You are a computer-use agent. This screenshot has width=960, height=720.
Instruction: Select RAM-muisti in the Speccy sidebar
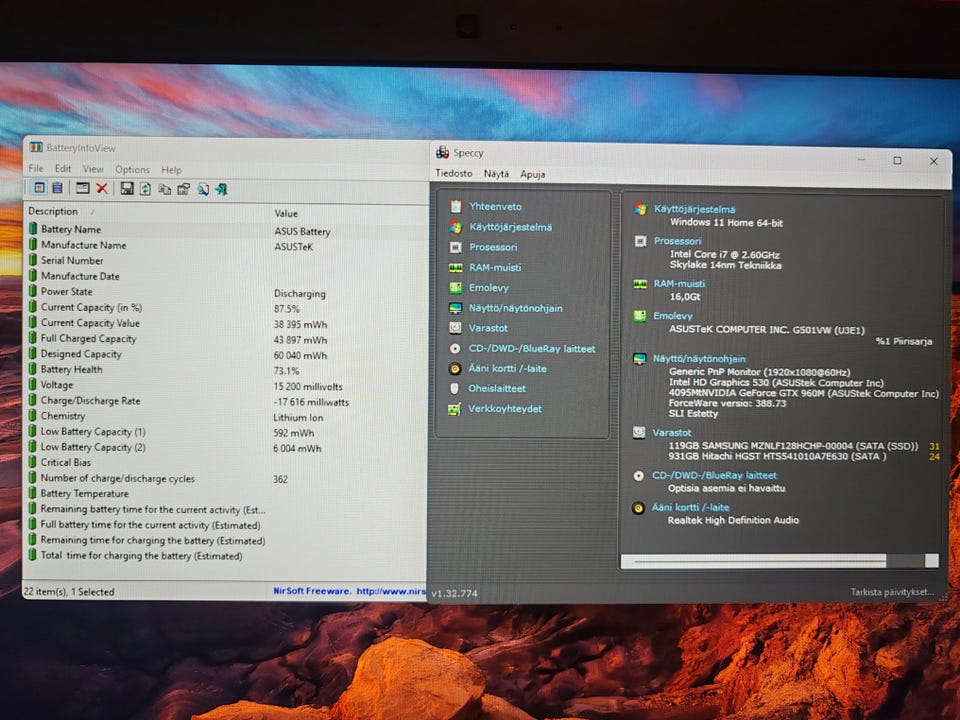495,268
